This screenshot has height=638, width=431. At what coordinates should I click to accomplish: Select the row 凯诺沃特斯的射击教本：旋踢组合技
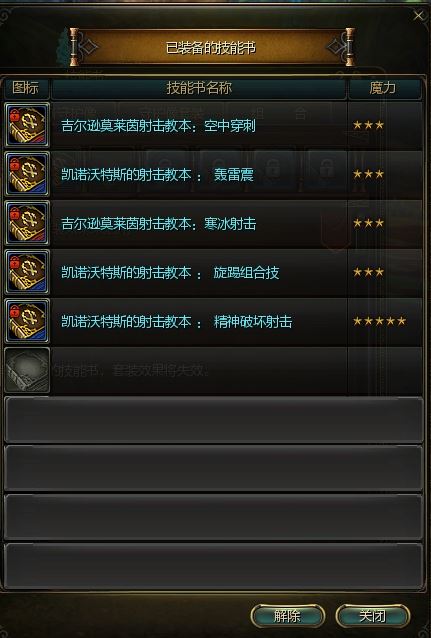pos(213,272)
